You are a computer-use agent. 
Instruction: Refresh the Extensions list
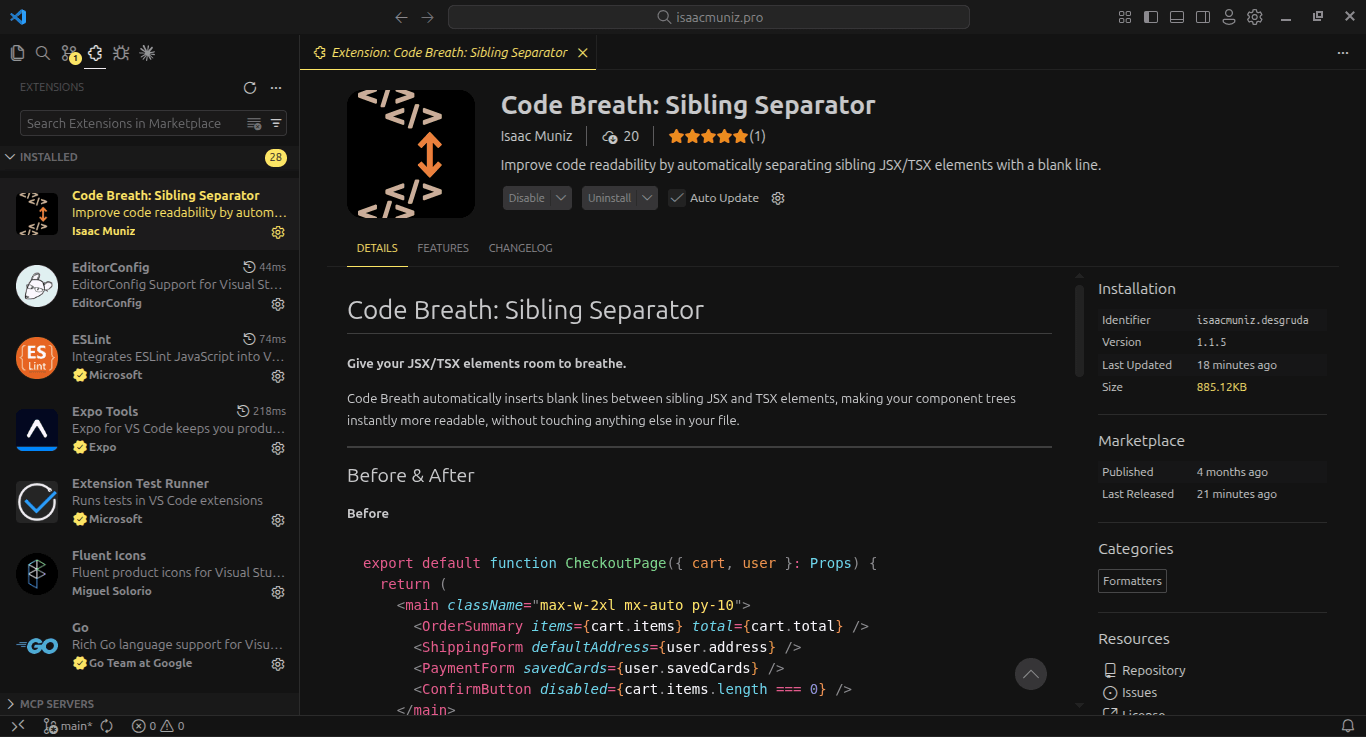(250, 88)
